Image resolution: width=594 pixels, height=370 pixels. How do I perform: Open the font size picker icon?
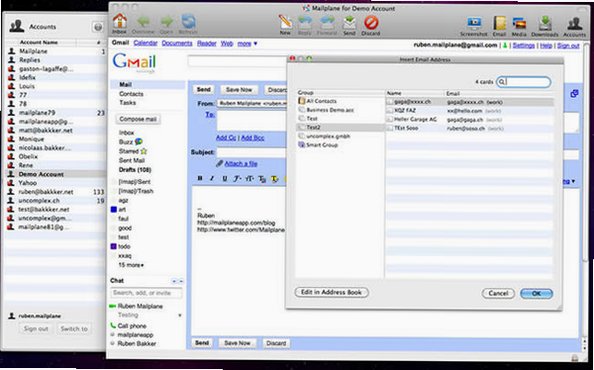point(250,179)
